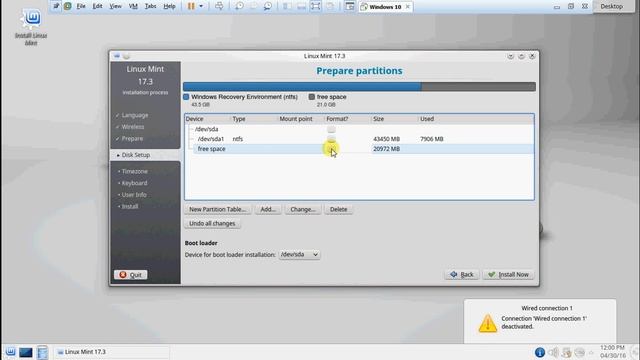Click the pin icon in the VMware toolbar

point(56,6)
